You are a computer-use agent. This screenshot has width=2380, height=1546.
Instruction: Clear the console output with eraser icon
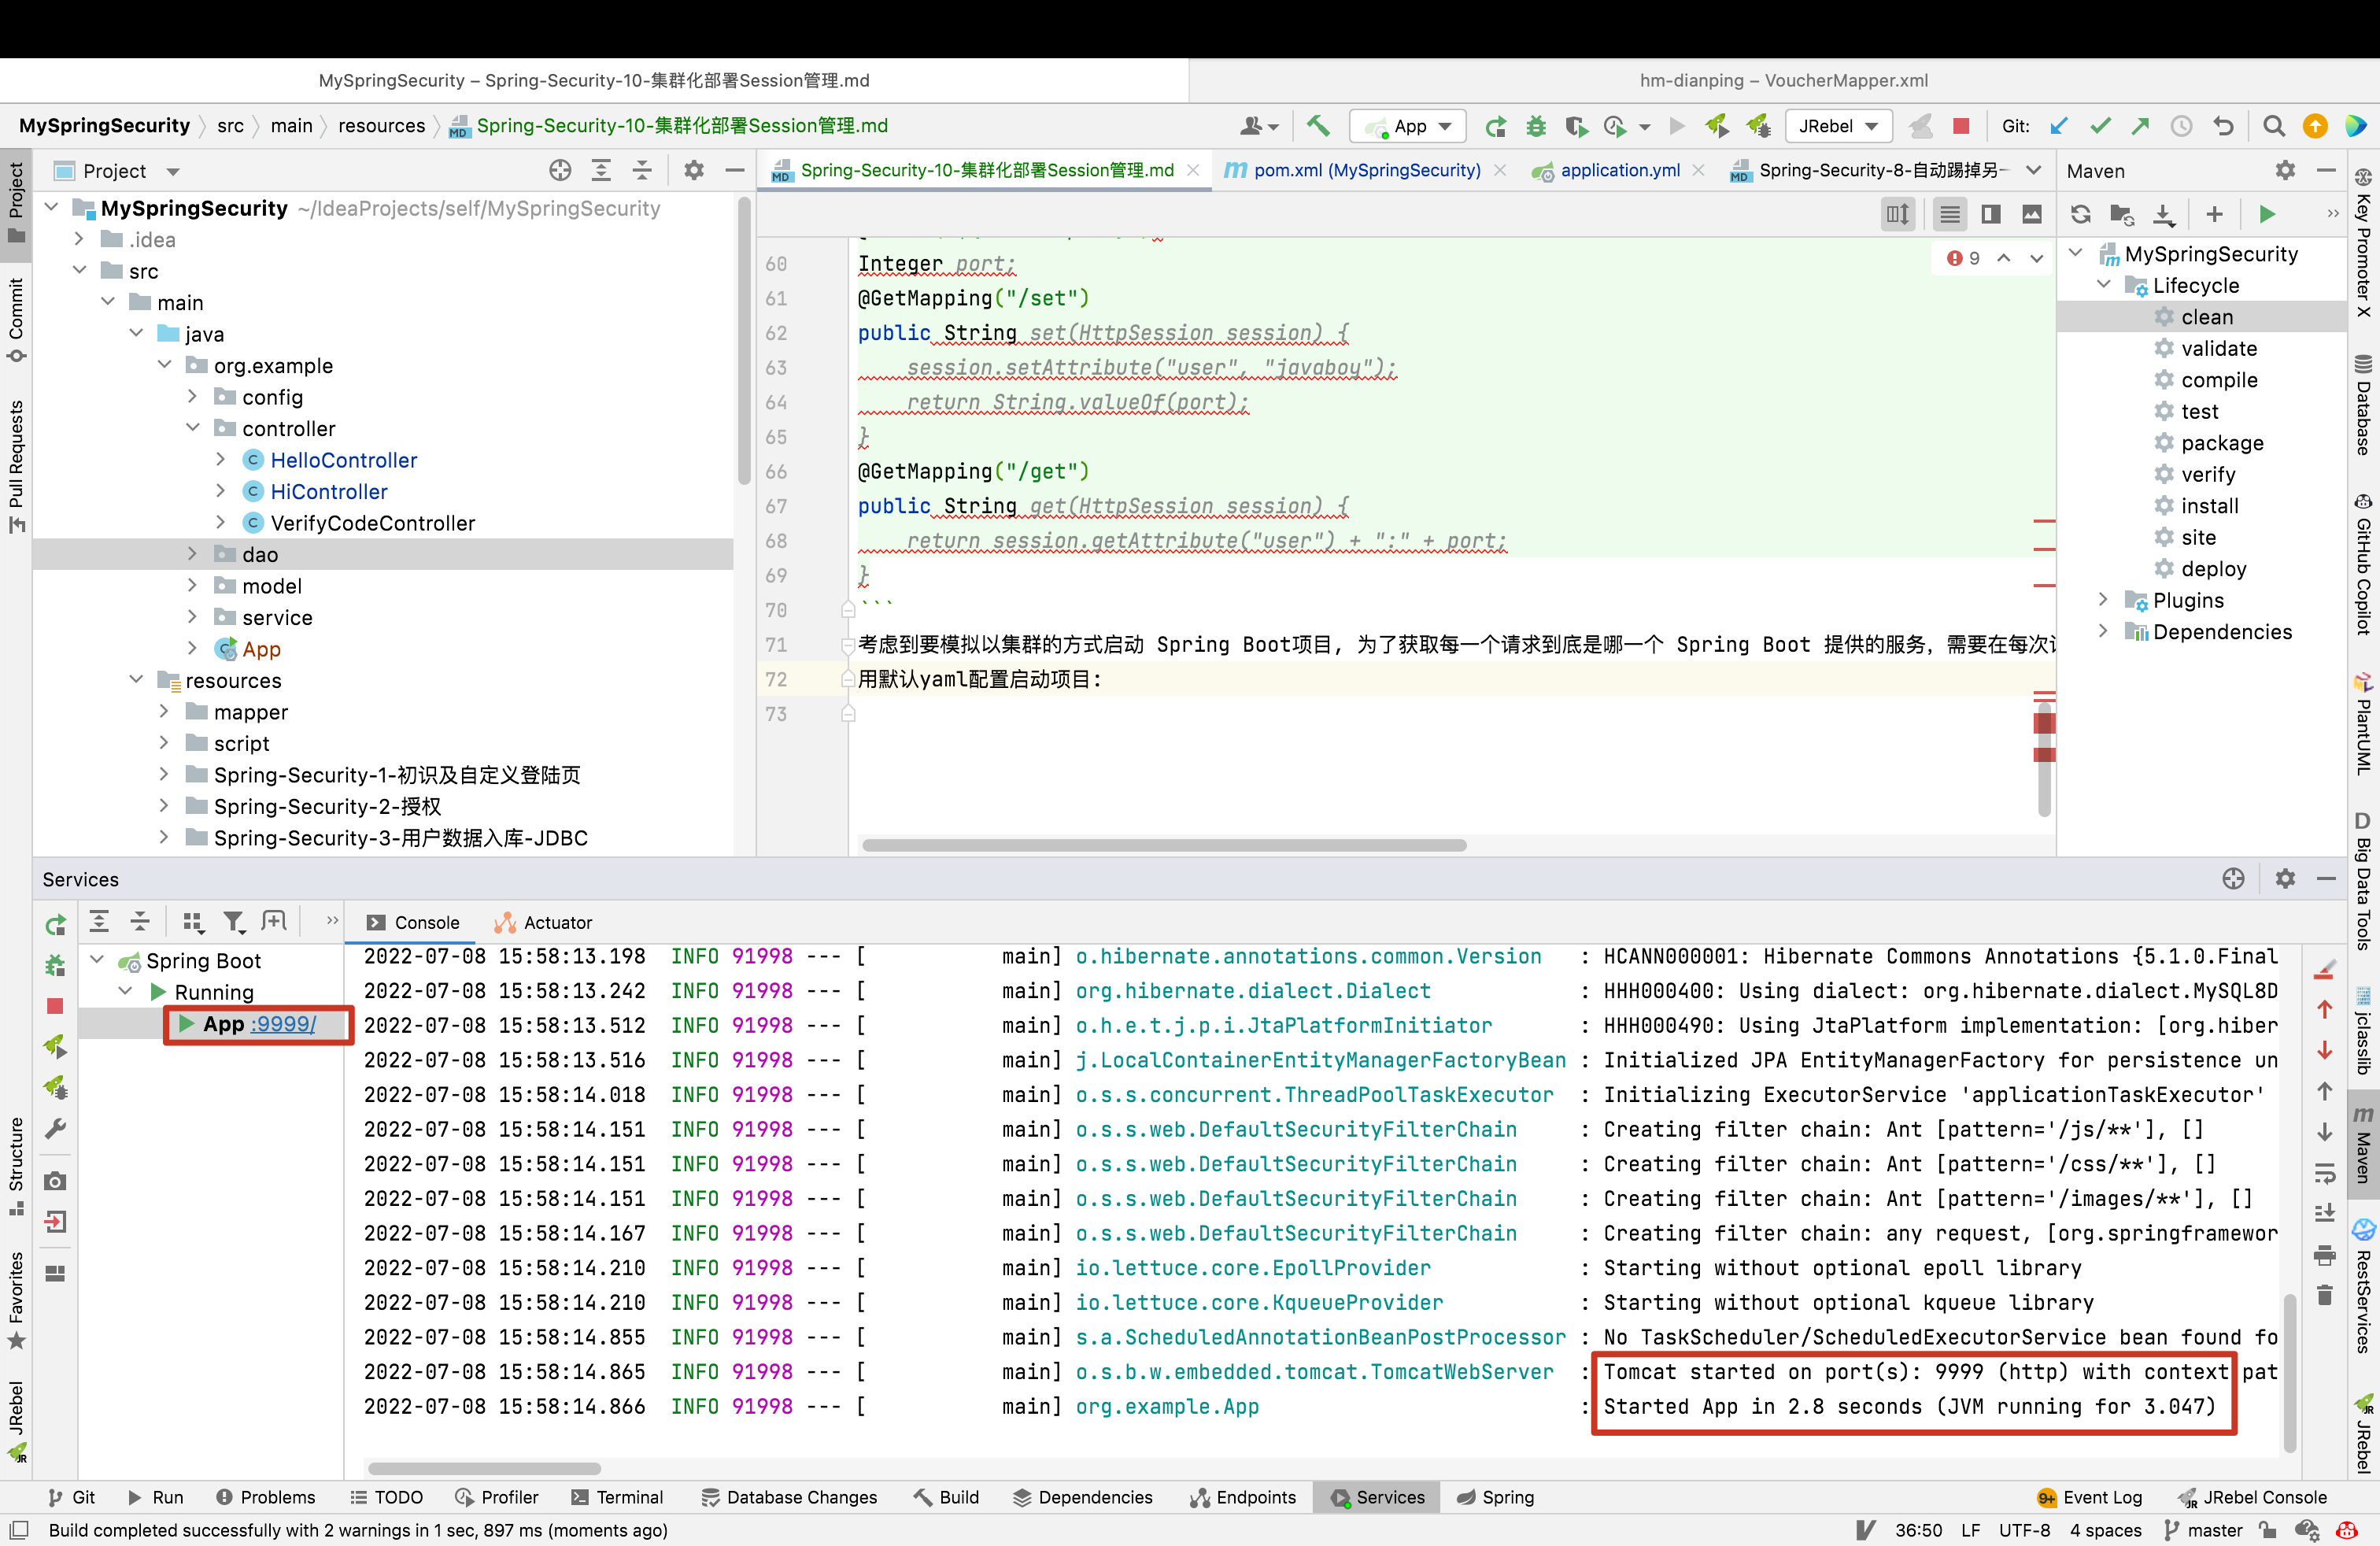2324,970
